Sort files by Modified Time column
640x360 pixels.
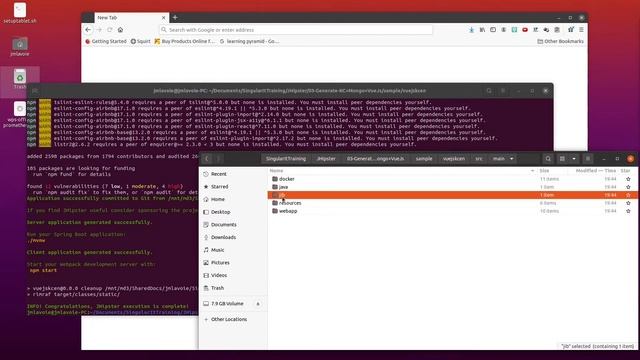pos(596,171)
